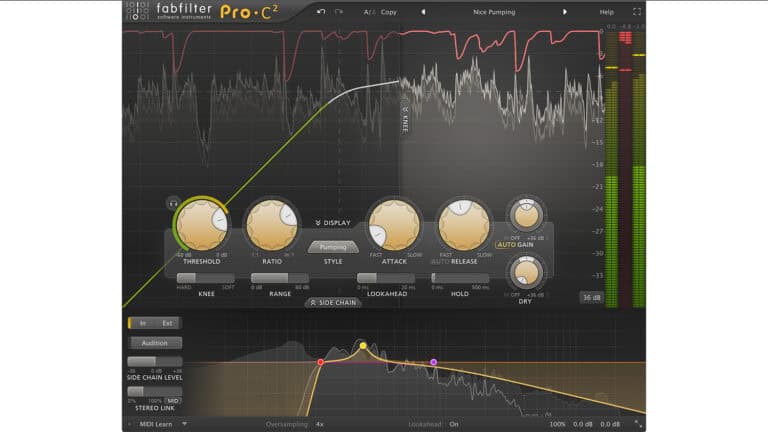Click the vertical Knee display toggle

[x=405, y=120]
